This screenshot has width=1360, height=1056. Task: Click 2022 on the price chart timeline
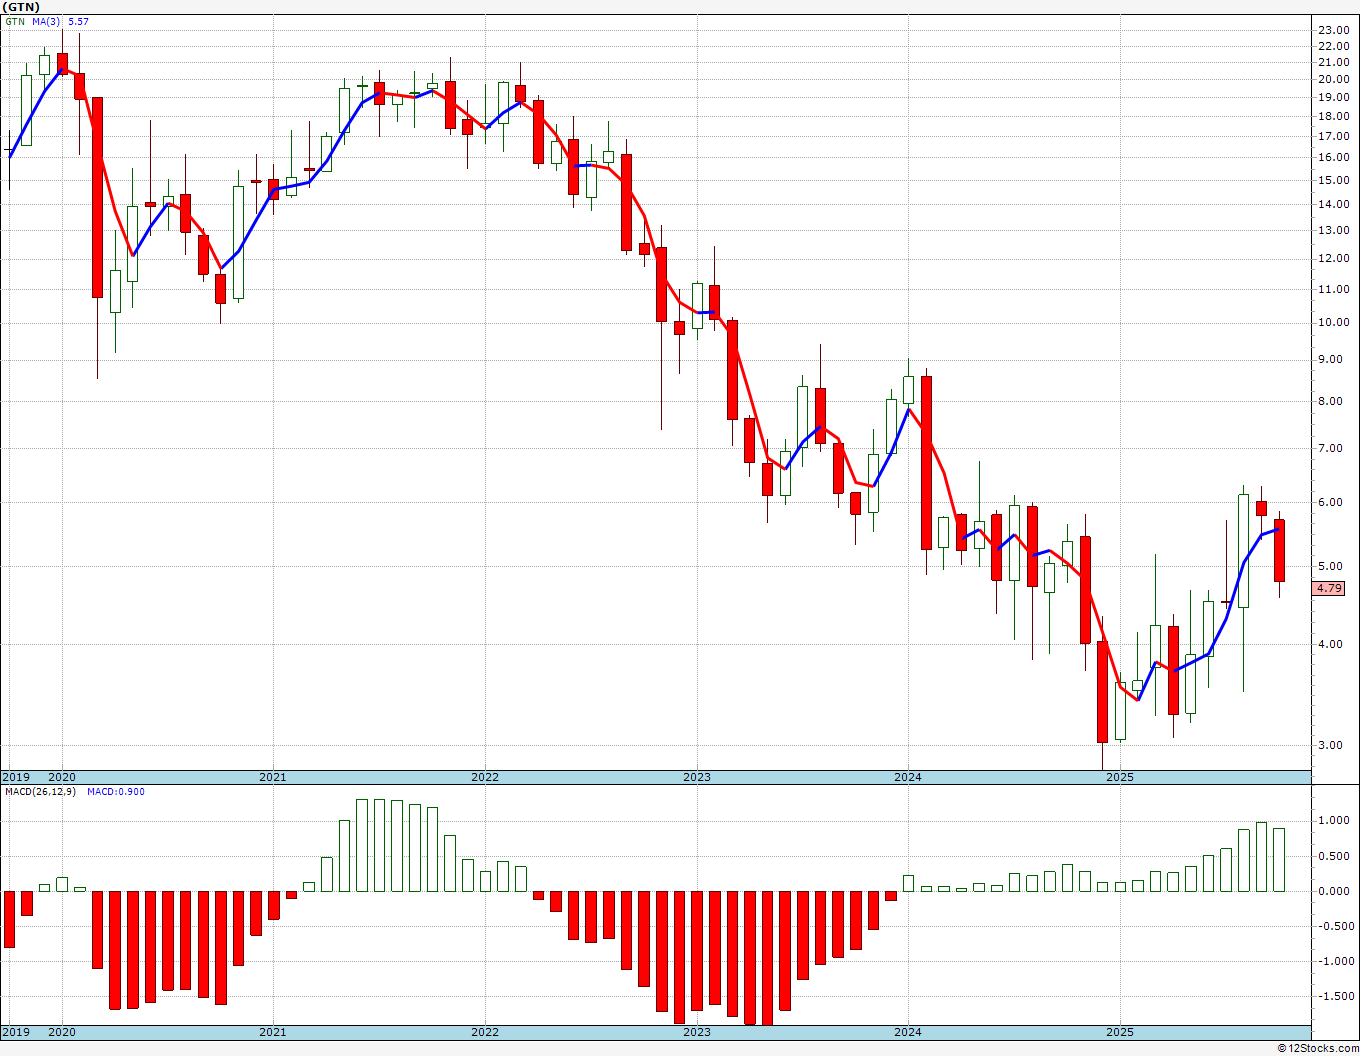(485, 777)
